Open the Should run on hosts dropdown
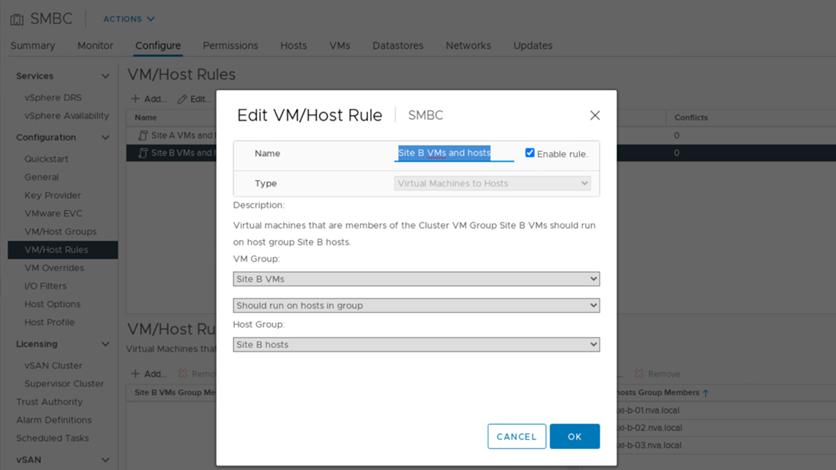 pos(416,305)
